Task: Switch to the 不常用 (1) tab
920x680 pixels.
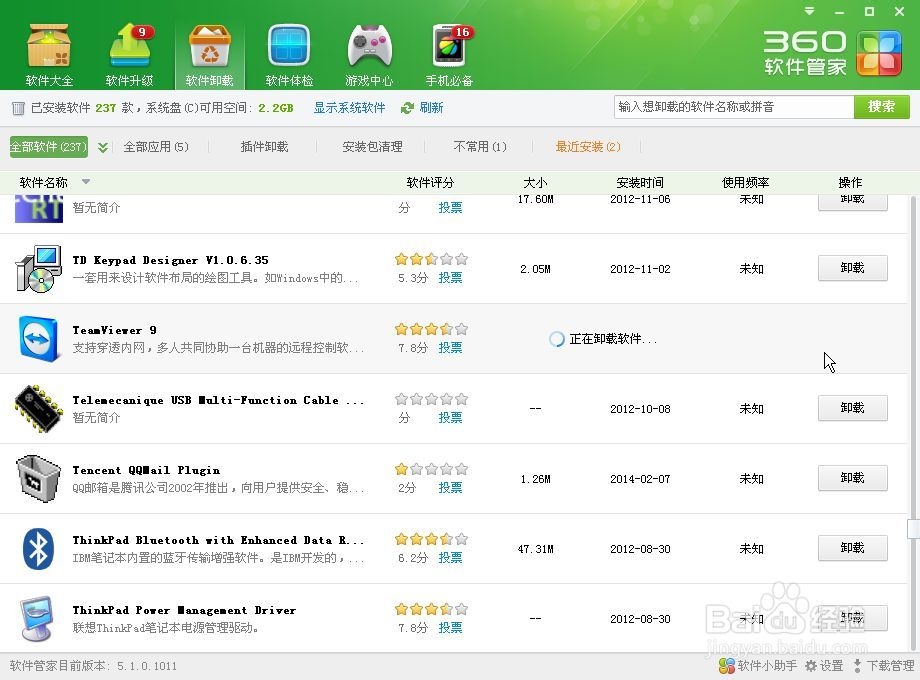Action: click(x=480, y=147)
